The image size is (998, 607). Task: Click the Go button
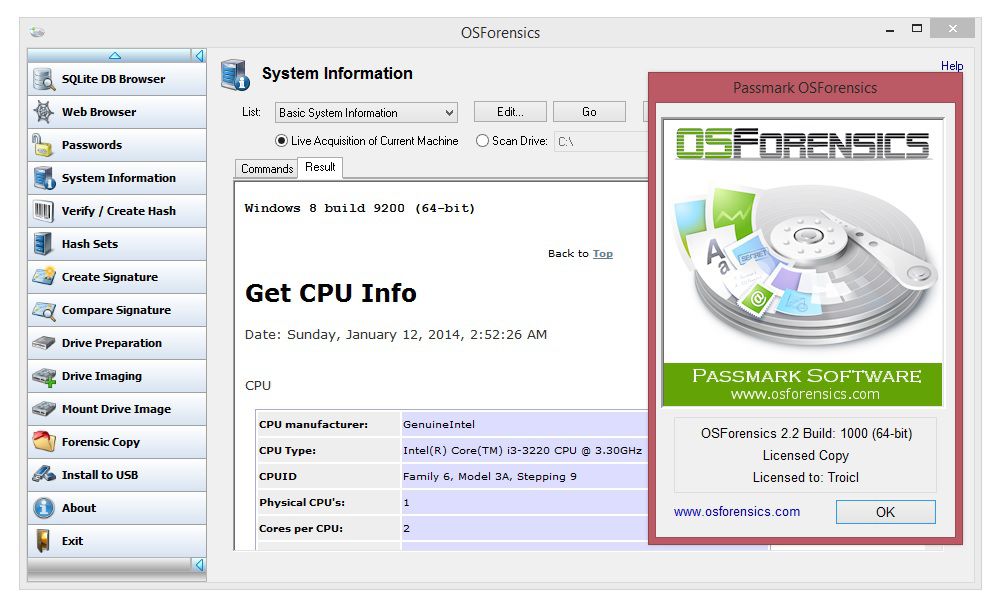589,112
